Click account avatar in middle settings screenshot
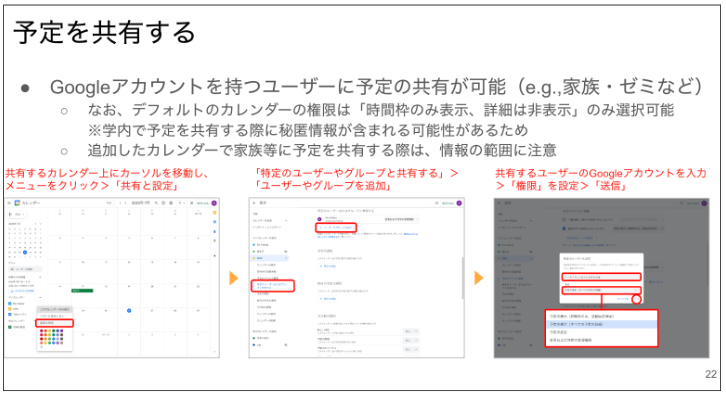Viewport: 726px width, 393px height. [x=459, y=203]
